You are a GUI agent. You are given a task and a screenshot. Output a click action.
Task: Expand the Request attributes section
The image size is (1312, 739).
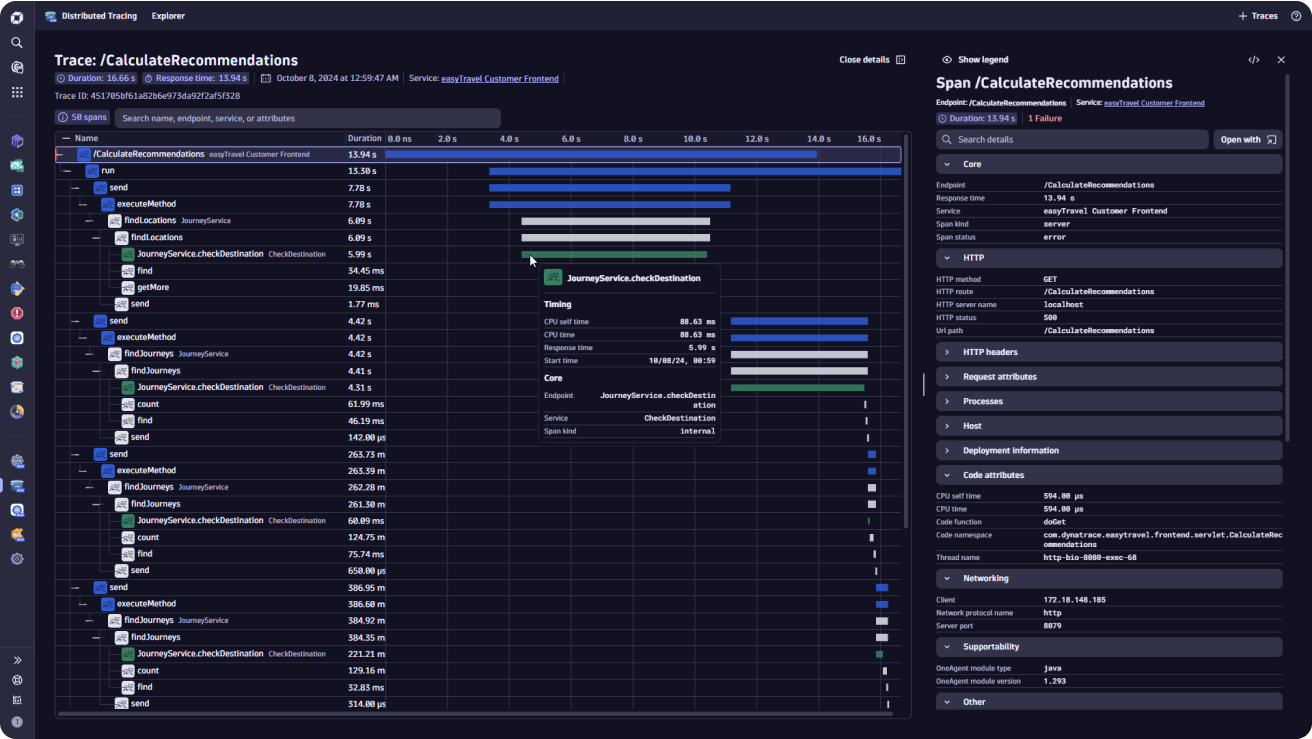point(1109,377)
